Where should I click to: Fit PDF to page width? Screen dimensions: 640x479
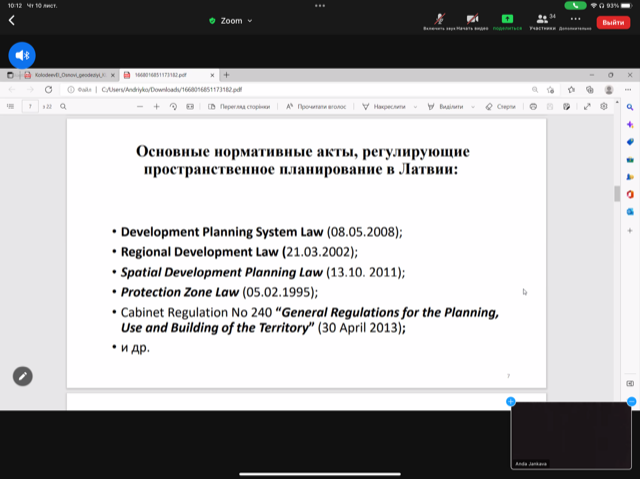[x=190, y=106]
